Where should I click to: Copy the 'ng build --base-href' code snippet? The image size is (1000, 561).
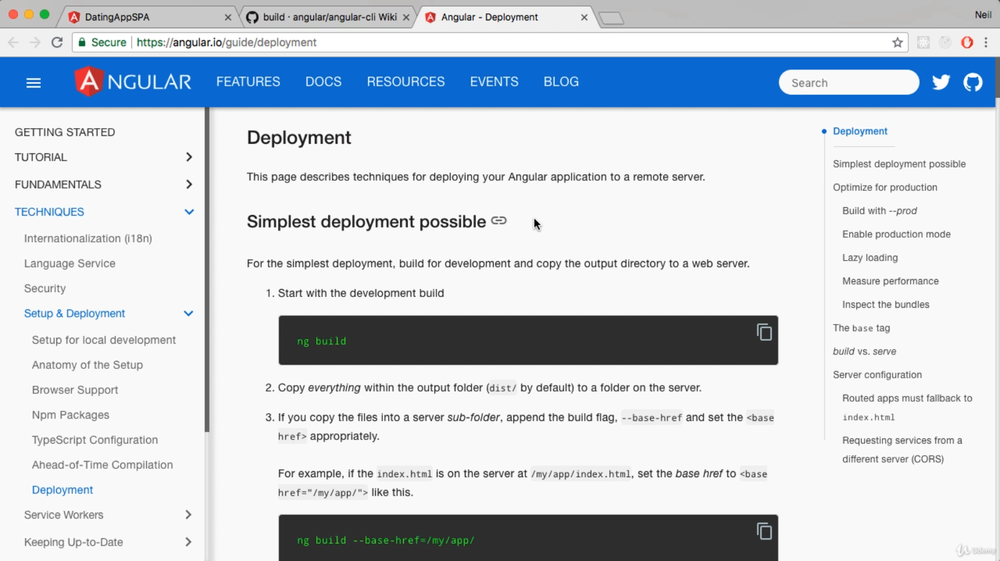(764, 531)
